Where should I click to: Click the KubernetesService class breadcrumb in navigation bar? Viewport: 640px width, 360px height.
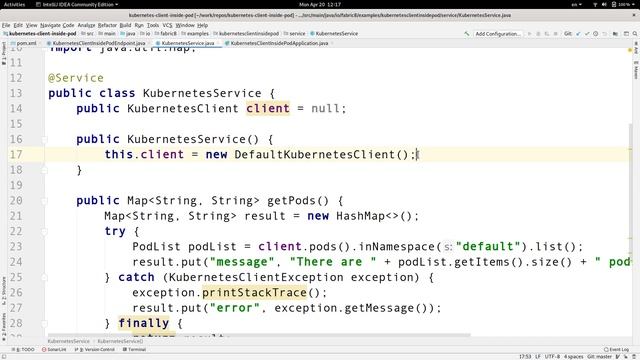[334, 33]
